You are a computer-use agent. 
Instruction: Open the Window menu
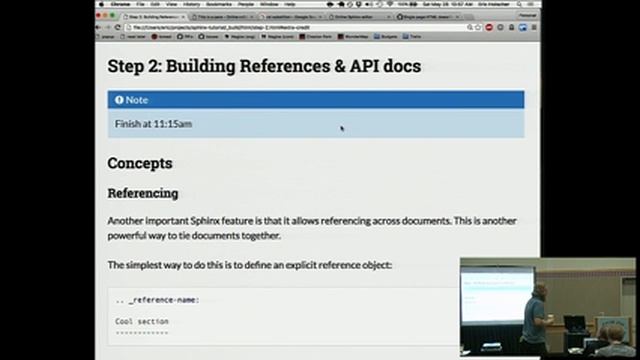(269, 4)
